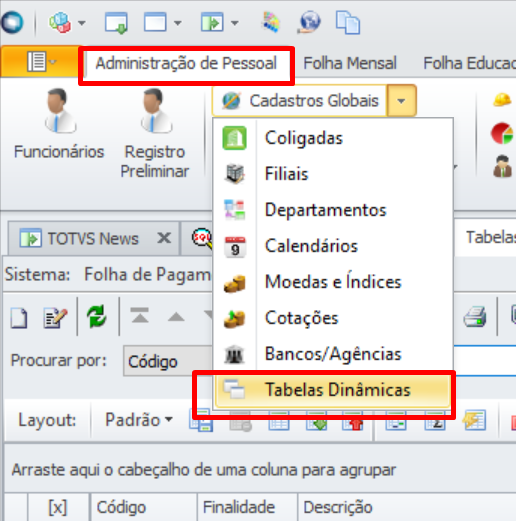
Task: Switch to the Folha Mensal ribbon tab
Action: [350, 63]
